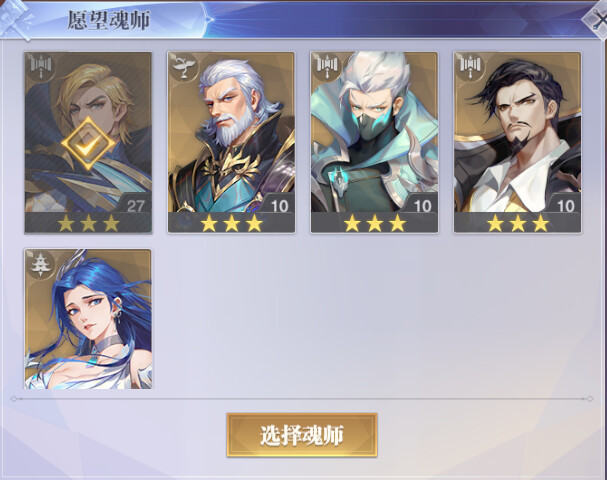Click the level 10 badge on the goateed man card
The width and height of the screenshot is (607, 480).
click(566, 206)
